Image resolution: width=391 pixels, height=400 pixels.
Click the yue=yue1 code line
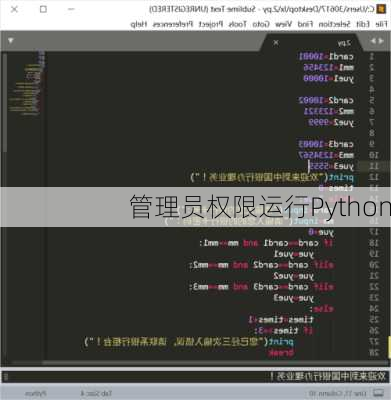tap(294, 254)
